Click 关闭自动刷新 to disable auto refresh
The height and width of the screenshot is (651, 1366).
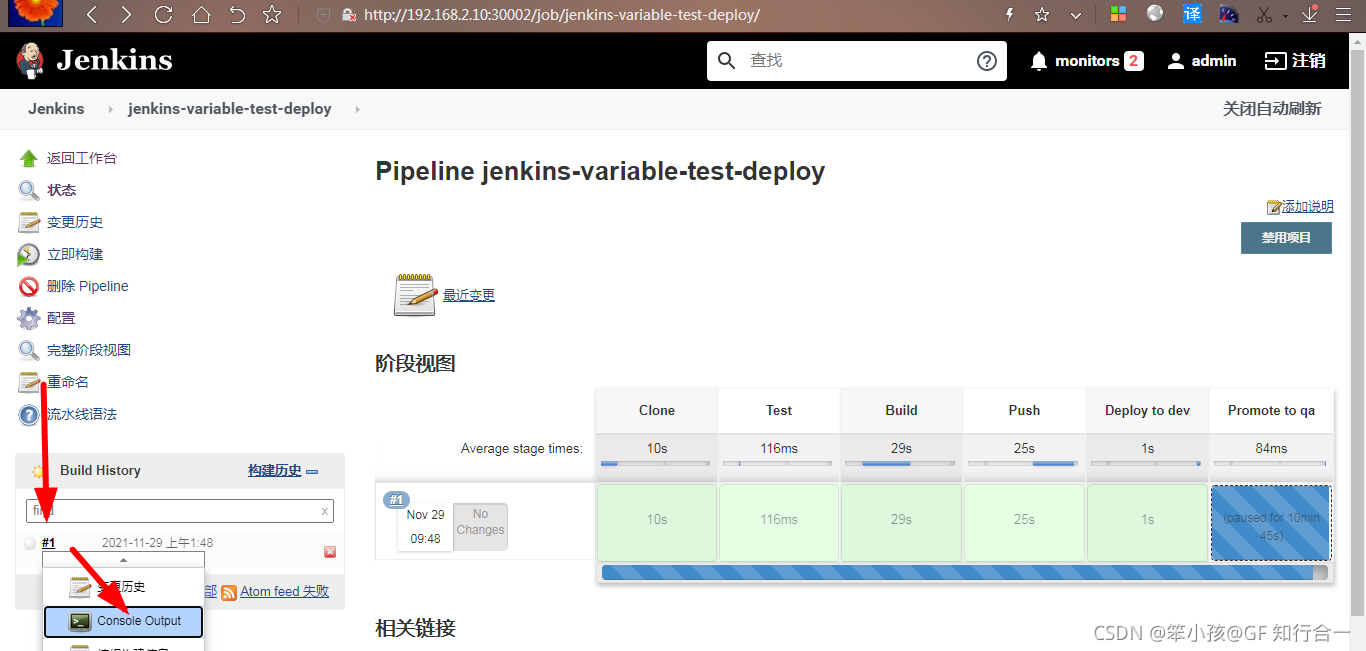coord(1272,109)
